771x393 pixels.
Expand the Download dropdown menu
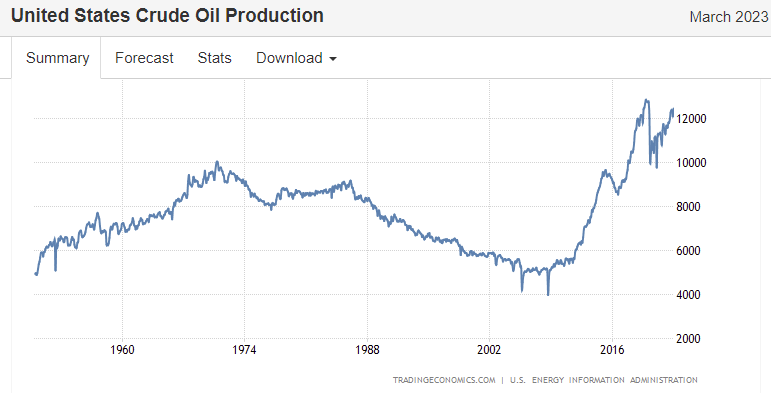[296, 58]
